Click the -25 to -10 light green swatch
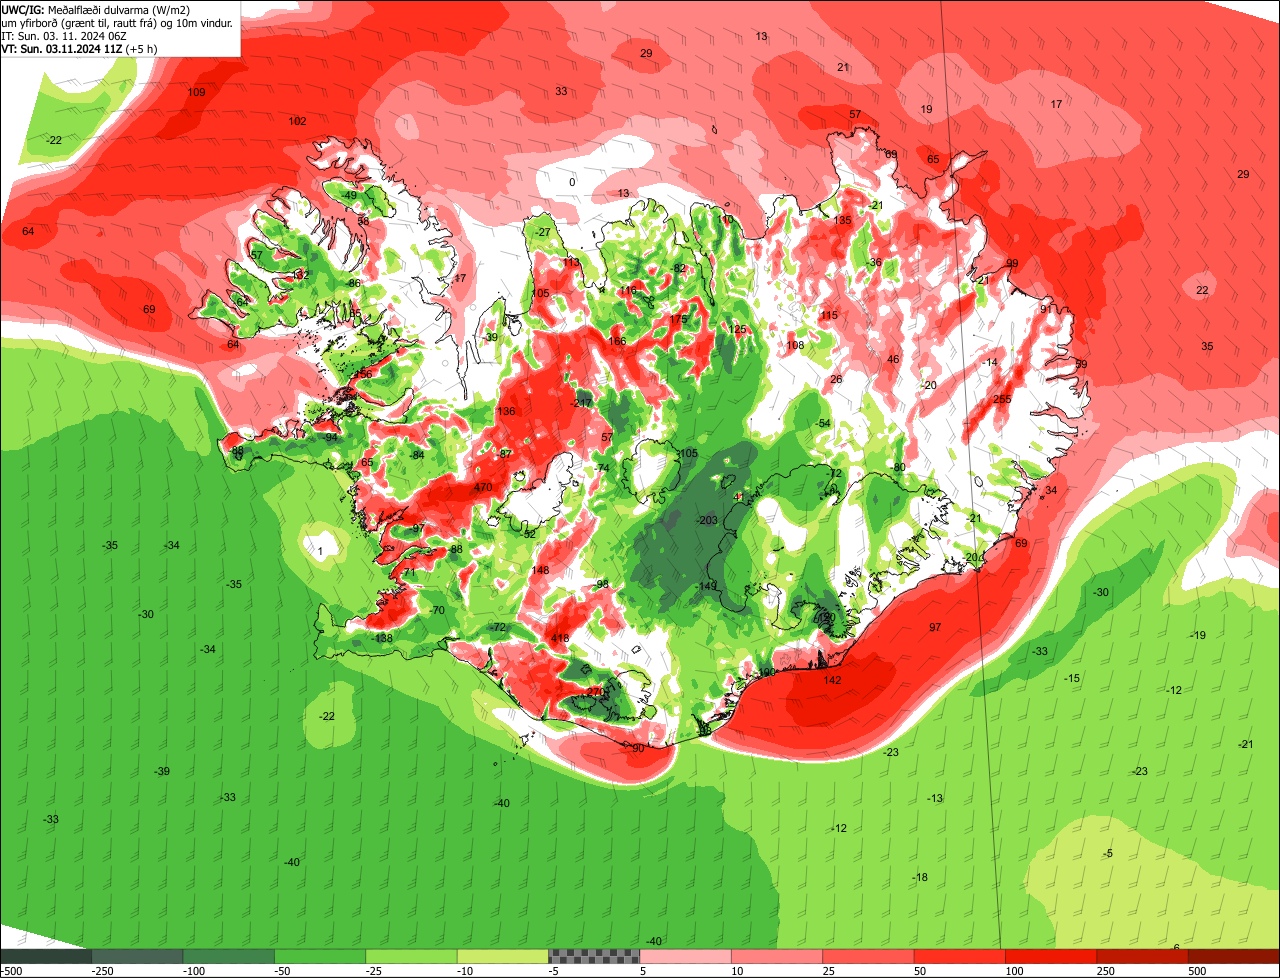1280x978 pixels. point(411,956)
